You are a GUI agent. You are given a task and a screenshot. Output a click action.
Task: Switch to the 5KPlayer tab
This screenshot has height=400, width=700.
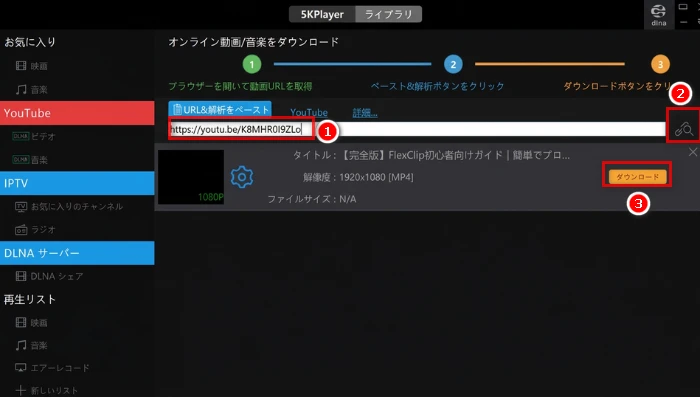pos(322,14)
